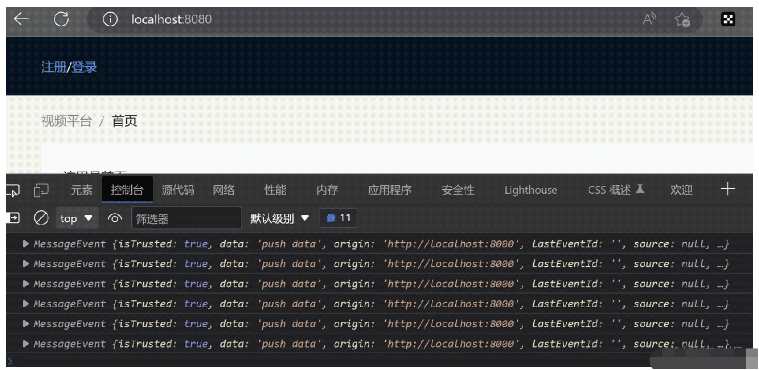Viewport: 759px width, 370px height.
Task: Expand the third MessageEvent log entry
Action: [x=26, y=284]
